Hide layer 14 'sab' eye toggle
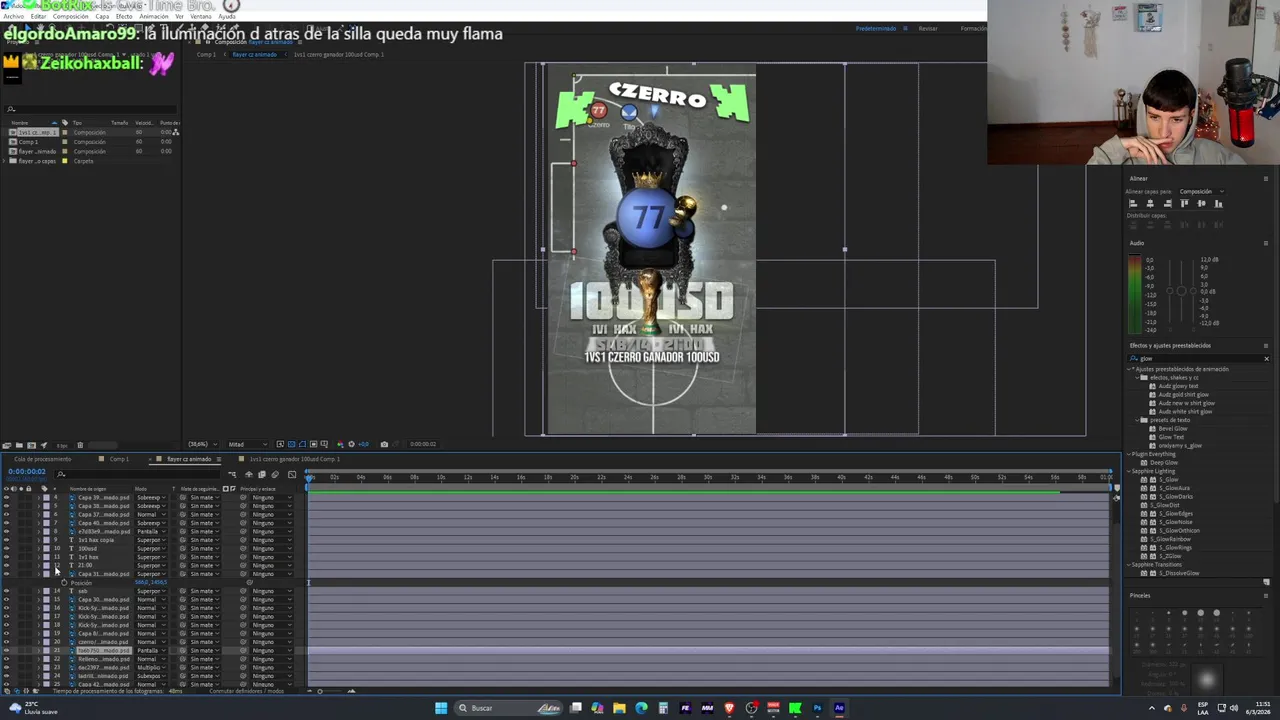 tap(6, 591)
